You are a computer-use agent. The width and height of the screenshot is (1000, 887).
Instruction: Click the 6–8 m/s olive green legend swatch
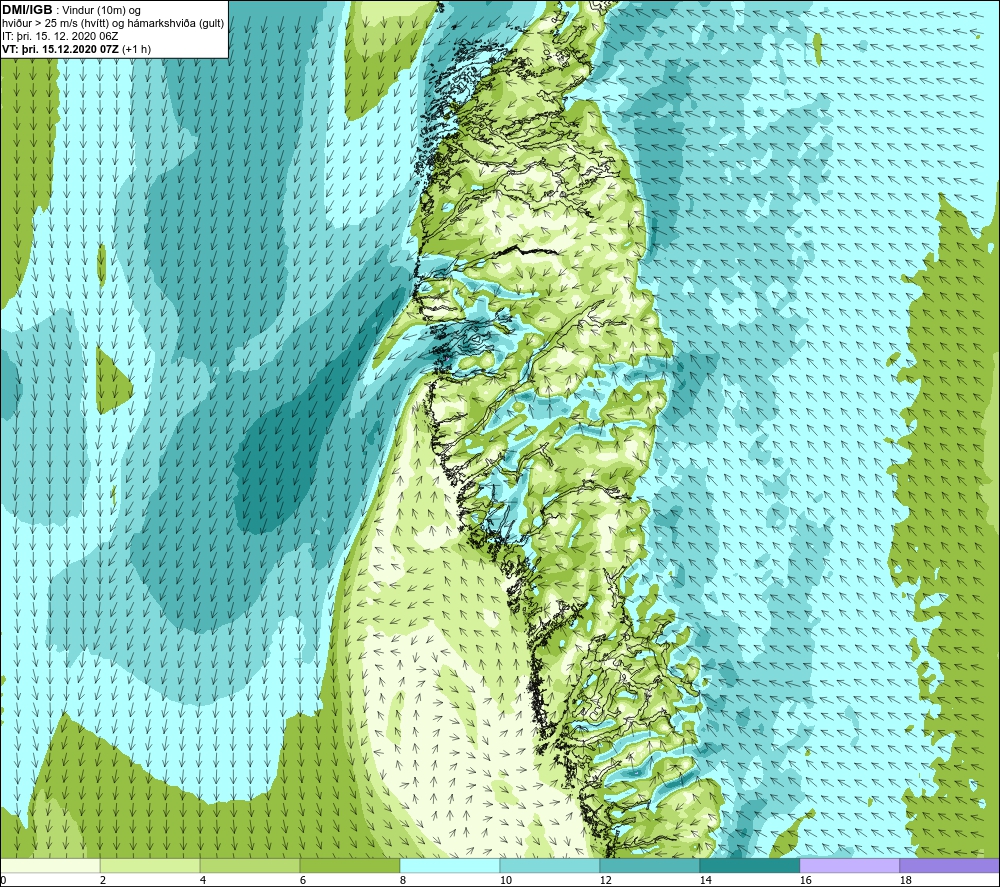(349, 865)
